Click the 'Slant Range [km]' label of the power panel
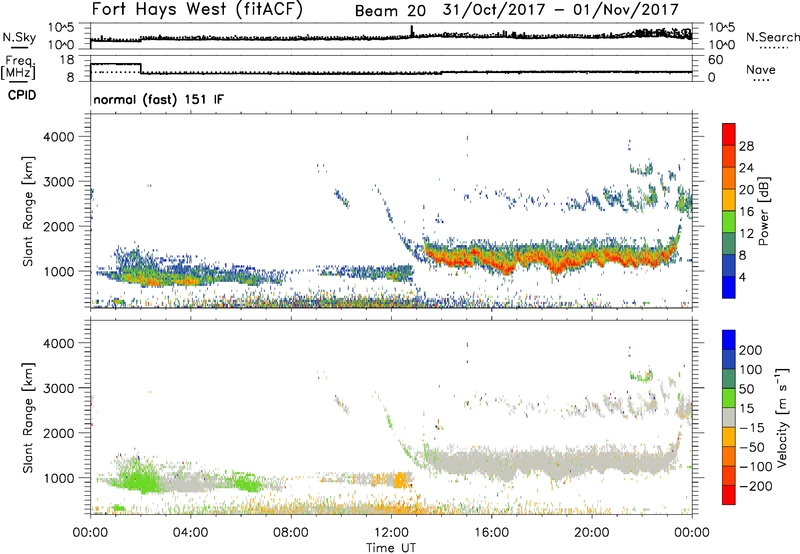 28,211
